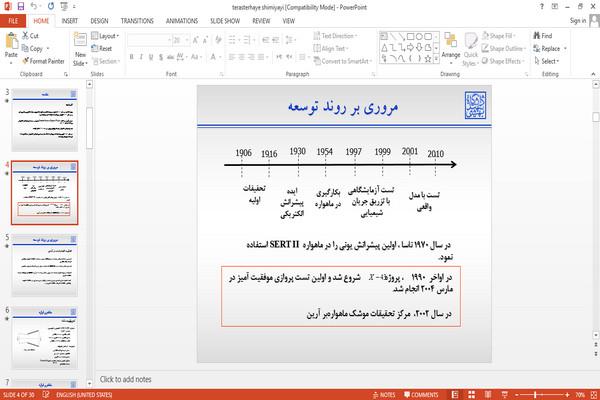The width and height of the screenshot is (600, 400).
Task: Toggle Strikethrough formatting
Action: [x=170, y=57]
